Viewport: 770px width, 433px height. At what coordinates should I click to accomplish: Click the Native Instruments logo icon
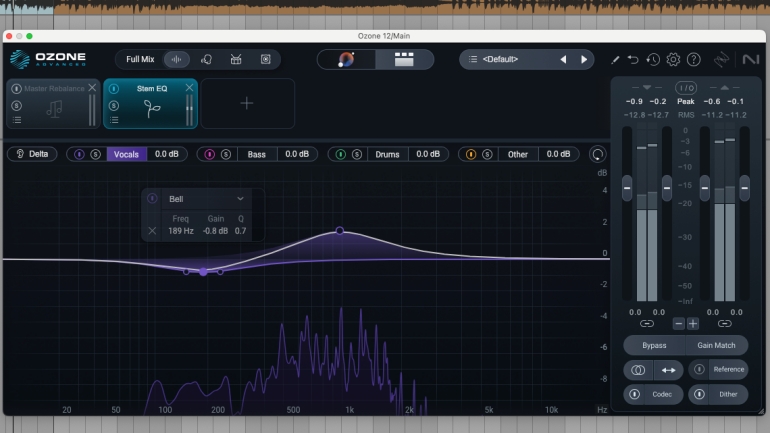pos(750,59)
